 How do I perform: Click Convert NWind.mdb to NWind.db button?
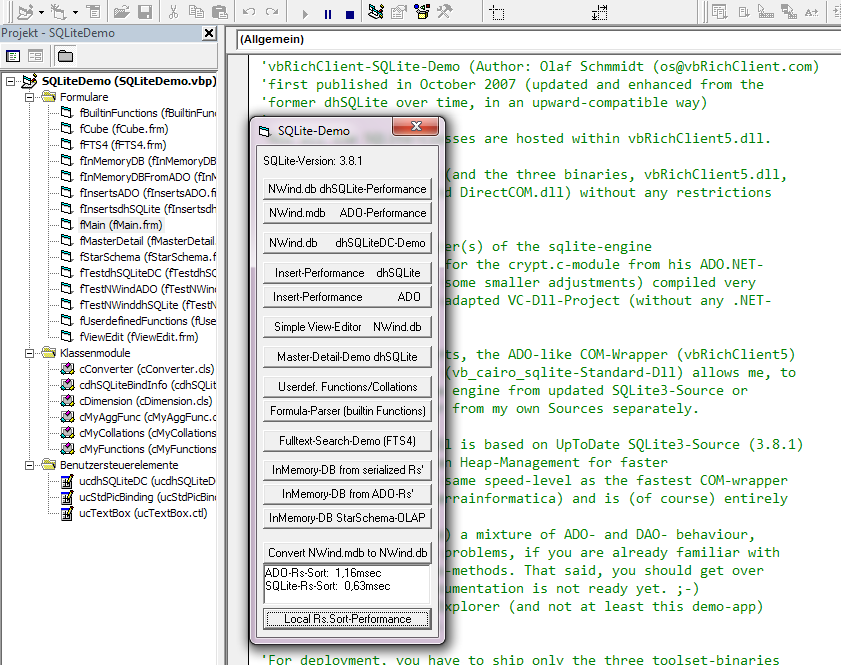click(347, 553)
